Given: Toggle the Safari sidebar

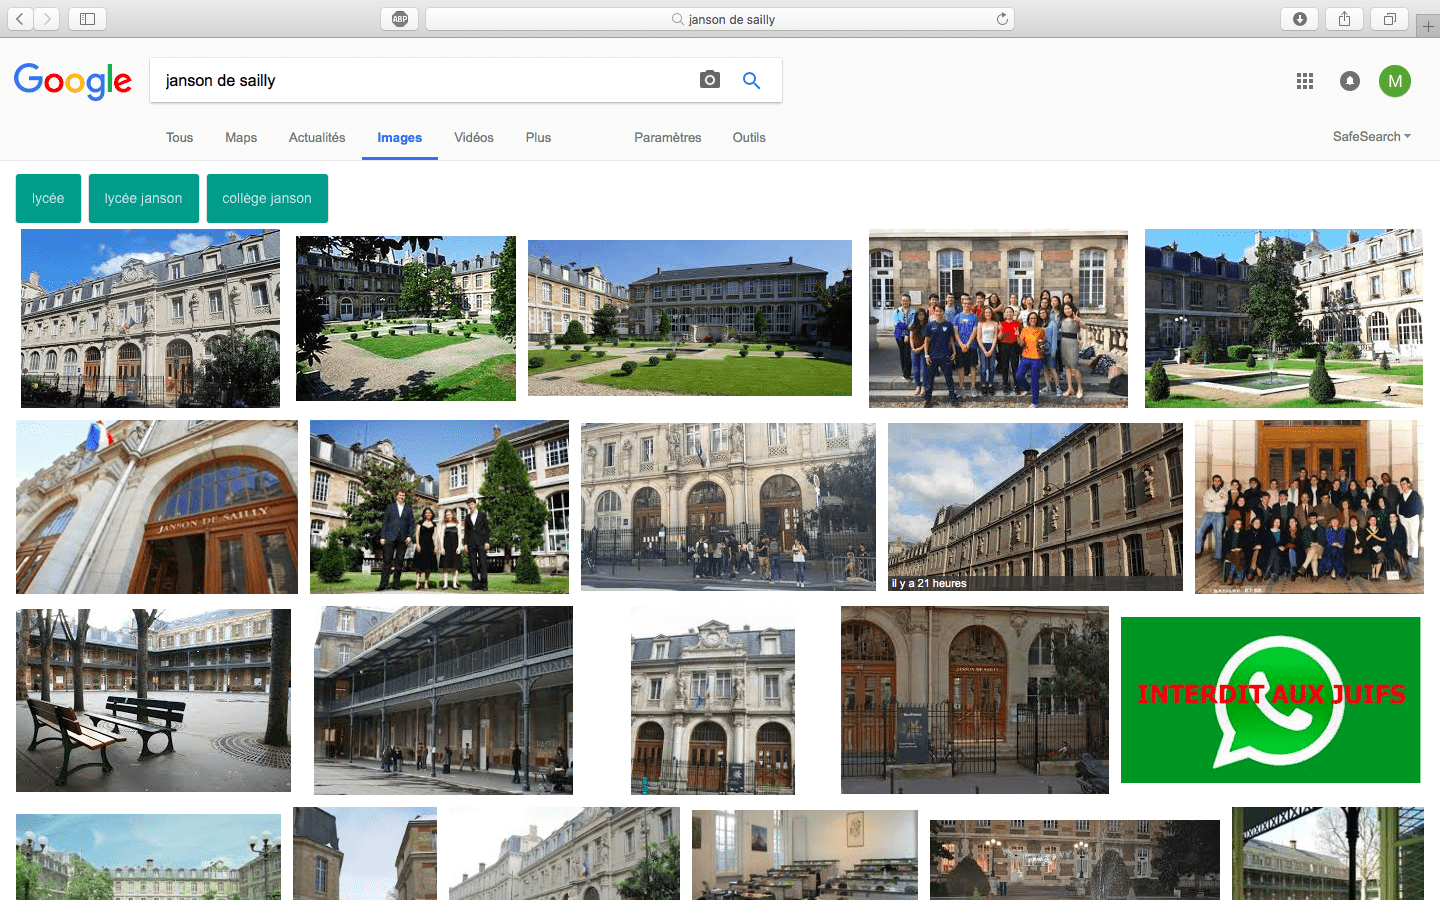Looking at the screenshot, I should click(87, 19).
